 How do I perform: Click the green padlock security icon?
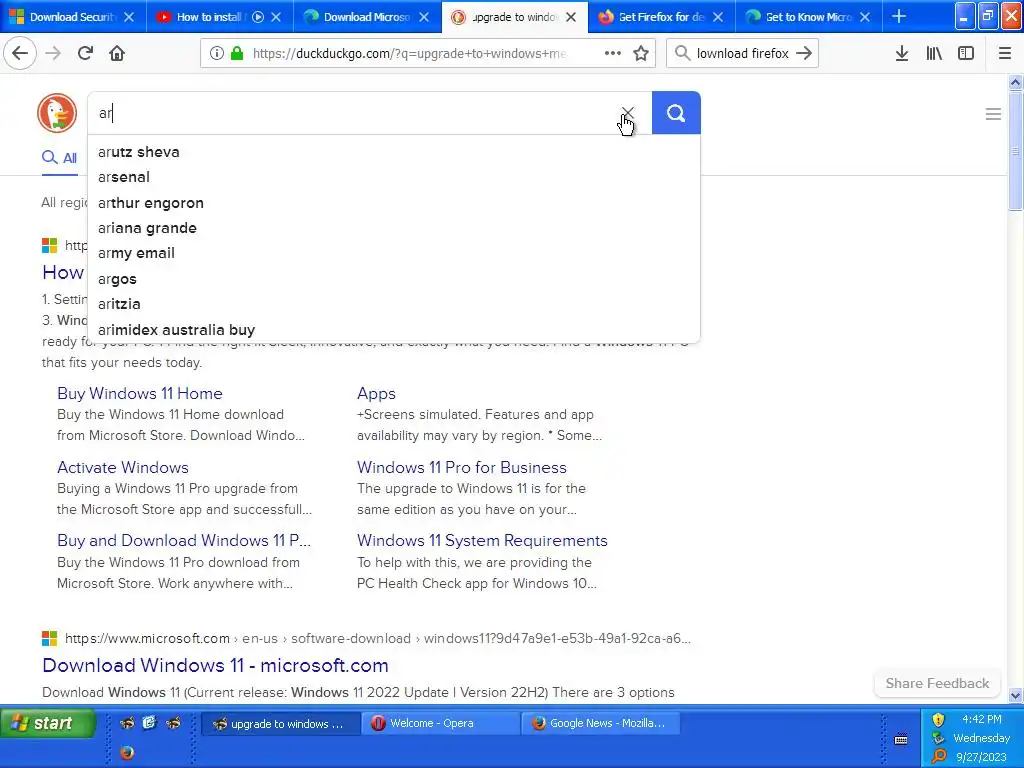tap(236, 54)
